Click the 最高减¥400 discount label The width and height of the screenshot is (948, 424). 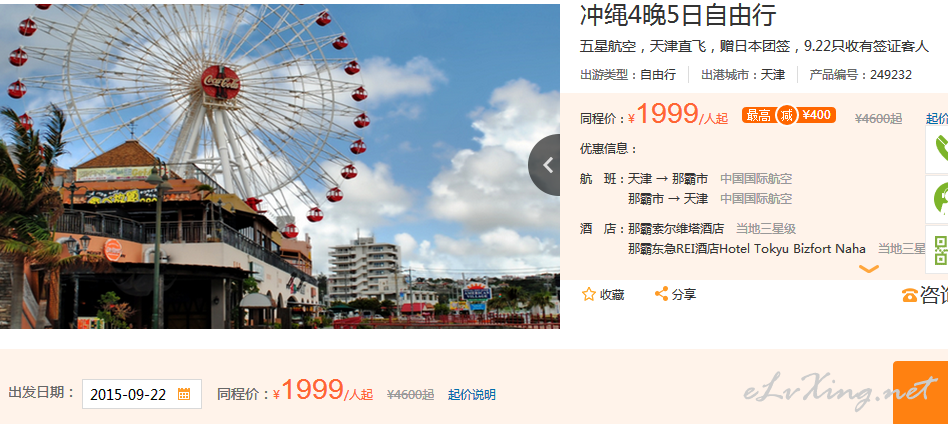(789, 115)
